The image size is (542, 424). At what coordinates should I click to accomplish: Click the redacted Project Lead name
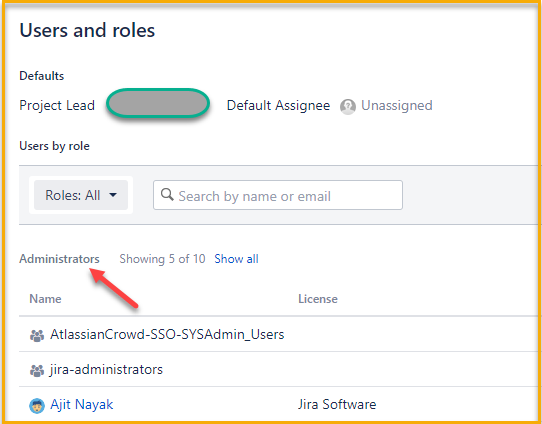(x=158, y=103)
